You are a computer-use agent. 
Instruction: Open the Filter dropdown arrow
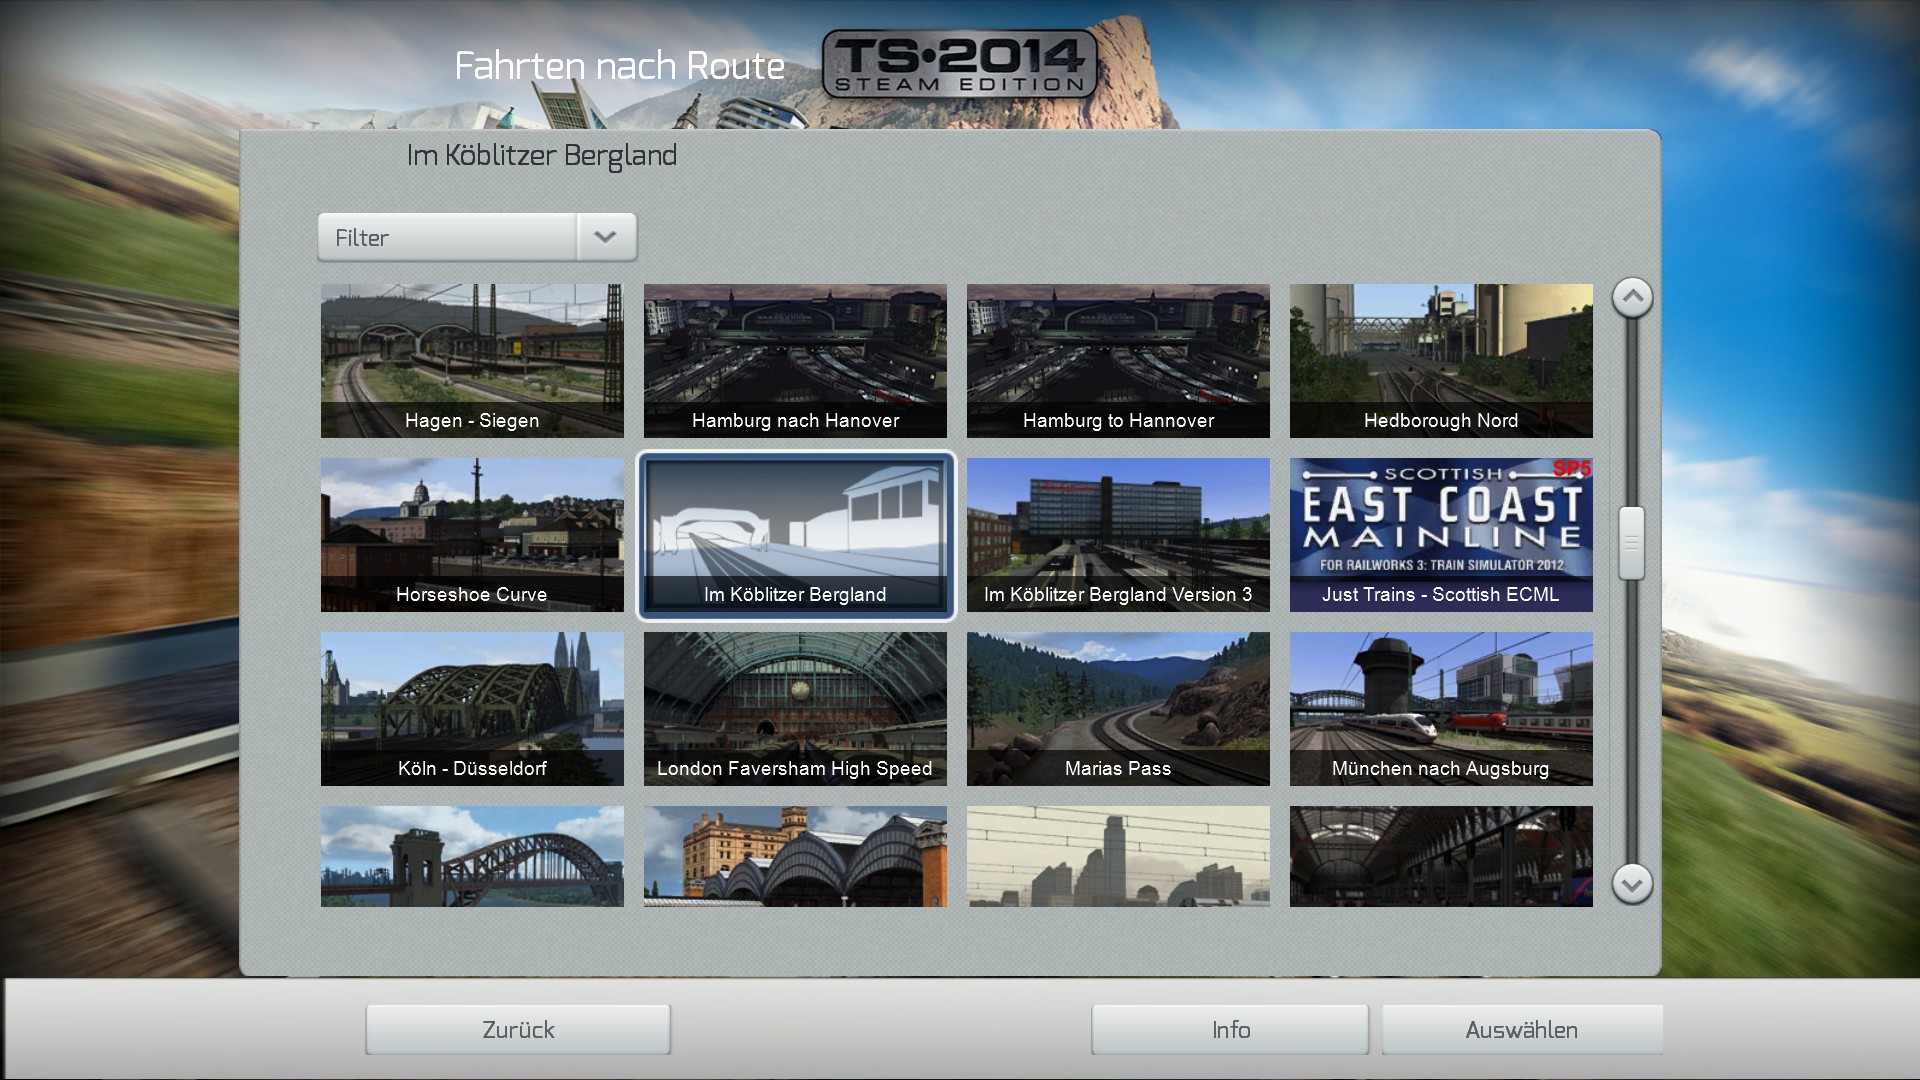605,237
